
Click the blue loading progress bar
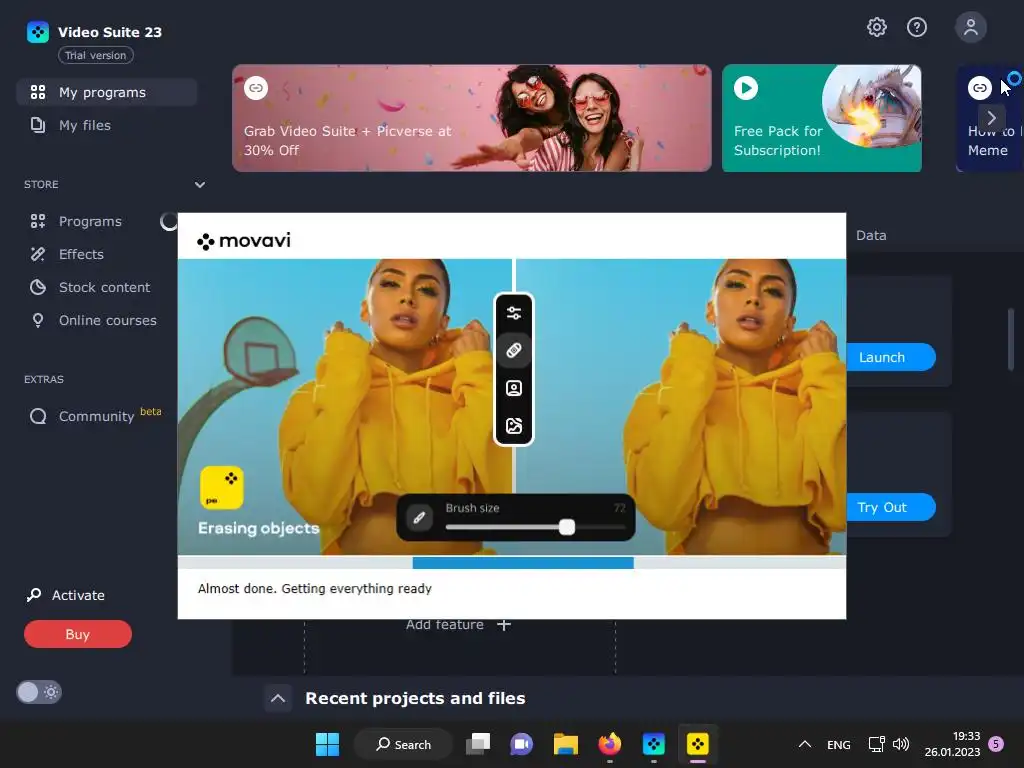tap(522, 563)
